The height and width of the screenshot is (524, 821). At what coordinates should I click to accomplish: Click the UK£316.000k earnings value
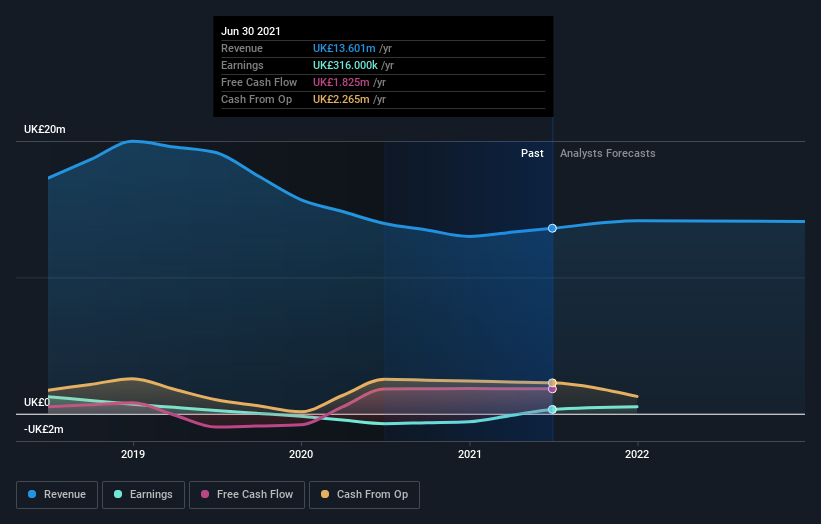345,65
